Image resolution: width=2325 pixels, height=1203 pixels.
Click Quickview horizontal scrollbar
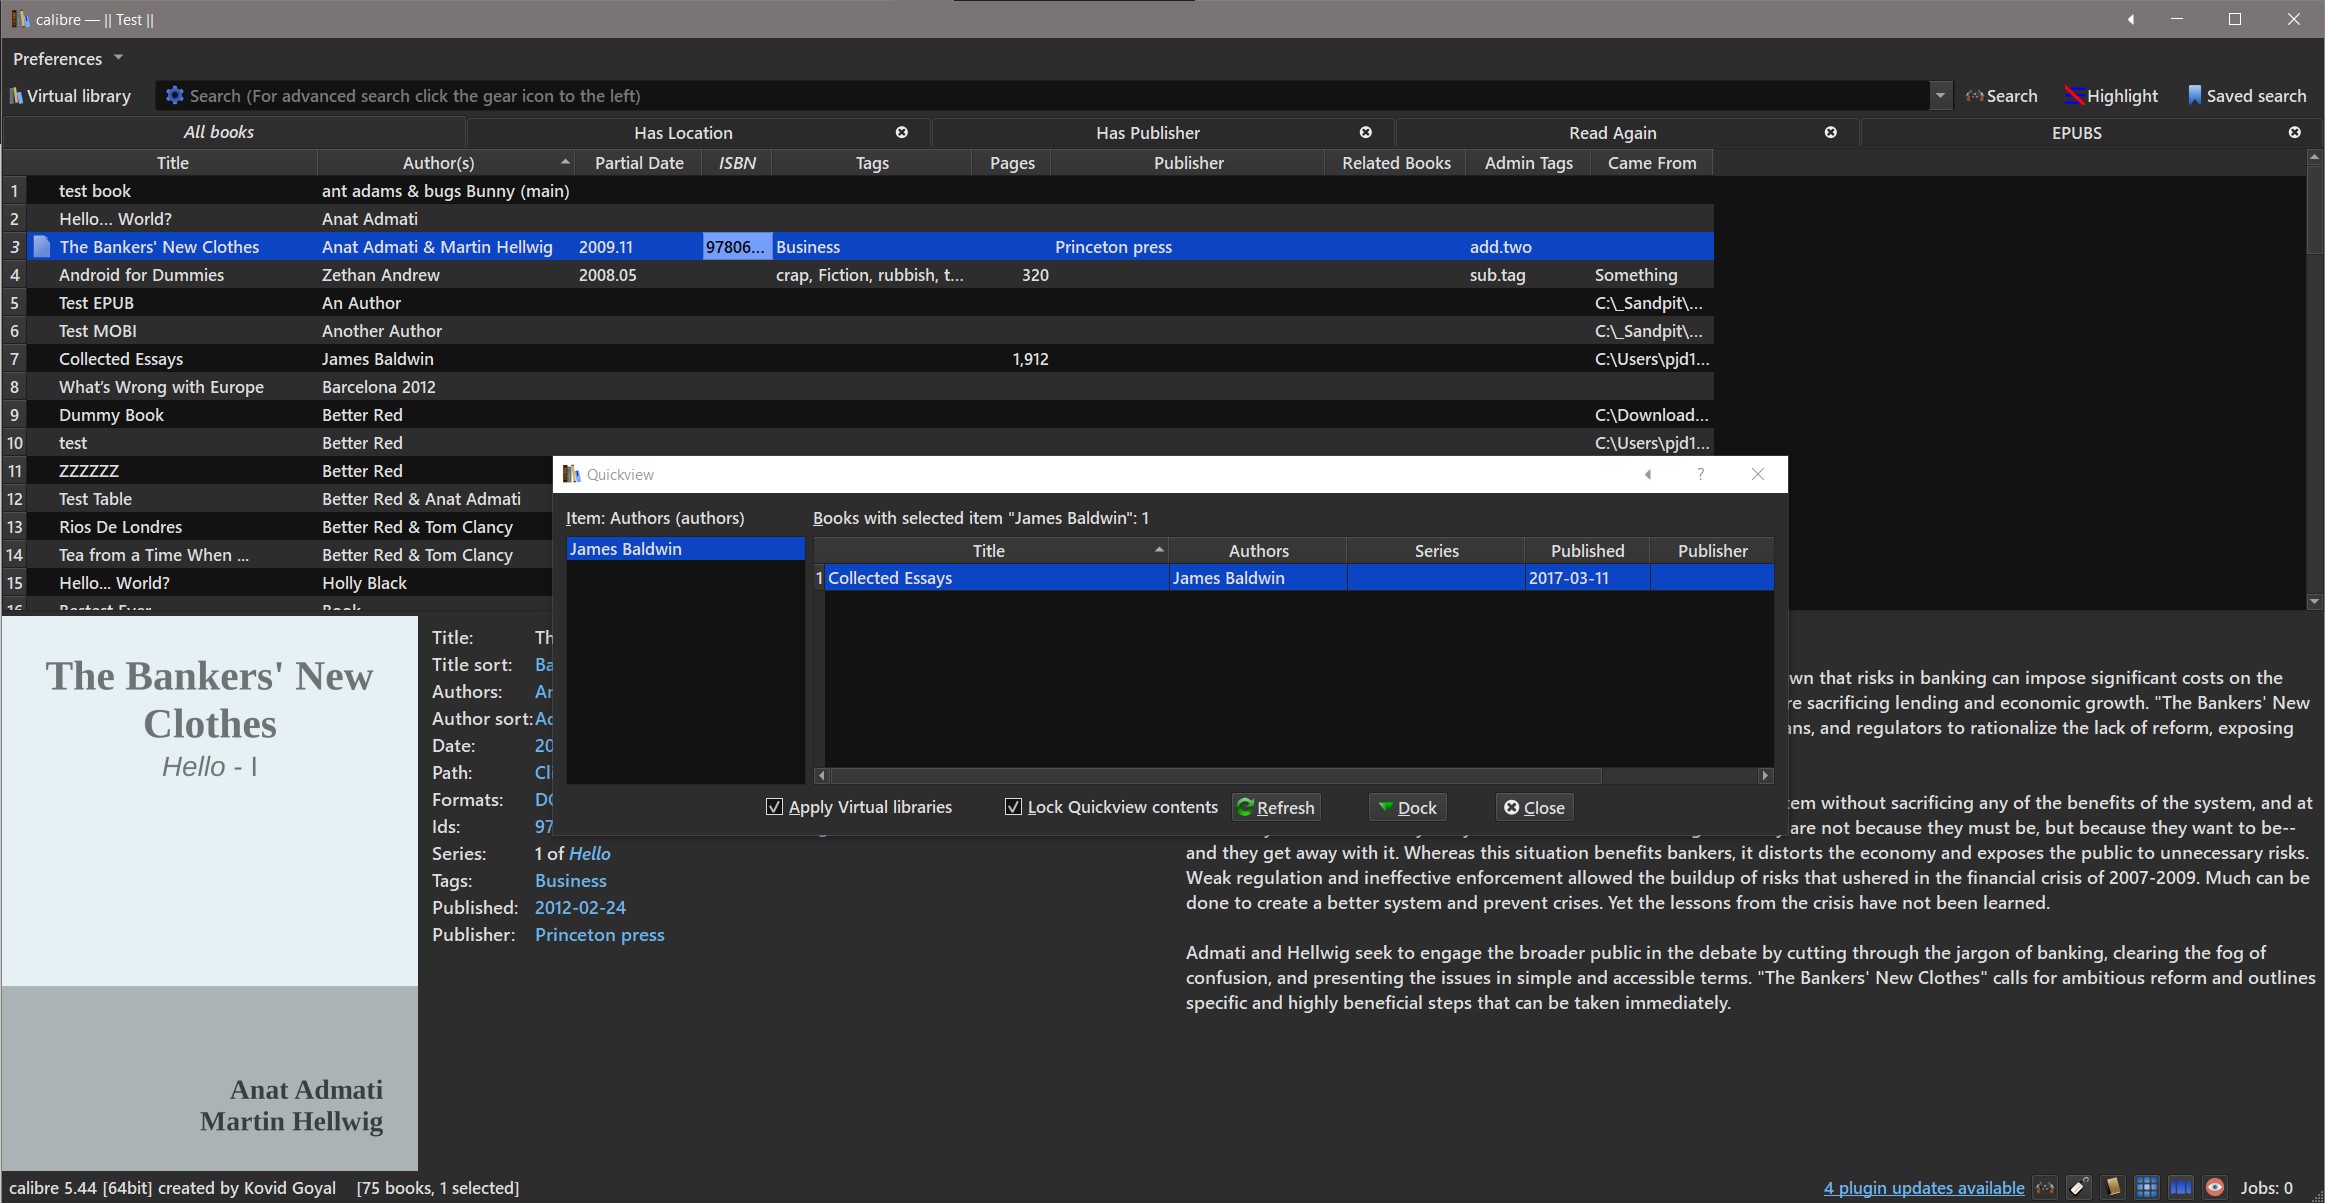[1215, 776]
